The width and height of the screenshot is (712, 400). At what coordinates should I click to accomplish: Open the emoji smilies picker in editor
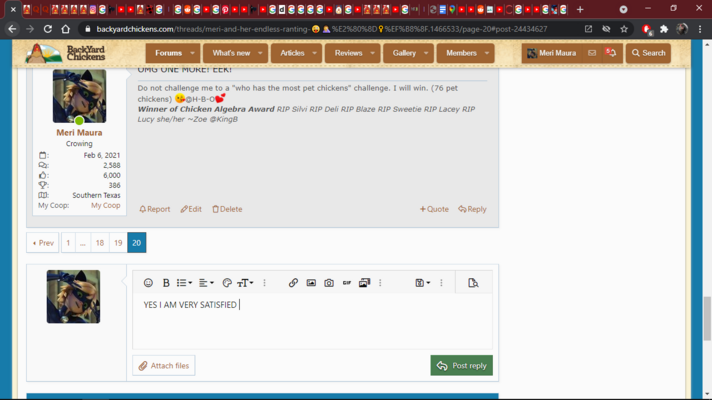pyautogui.click(x=148, y=283)
